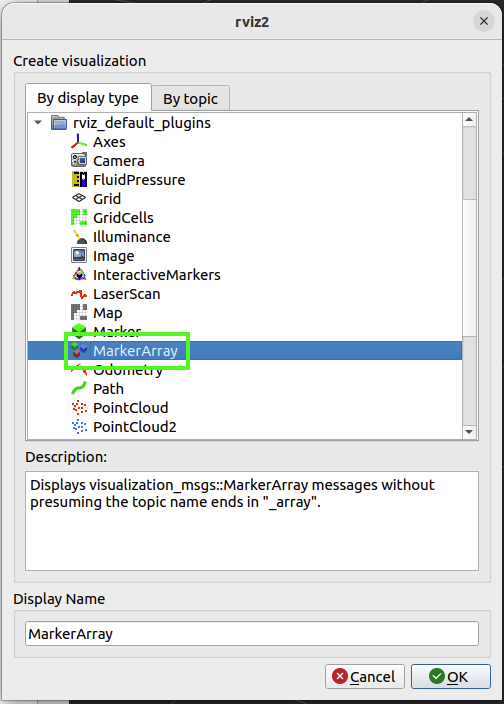This screenshot has width=504, height=704.
Task: Dismiss dialog with Cancel button
Action: [x=364, y=676]
